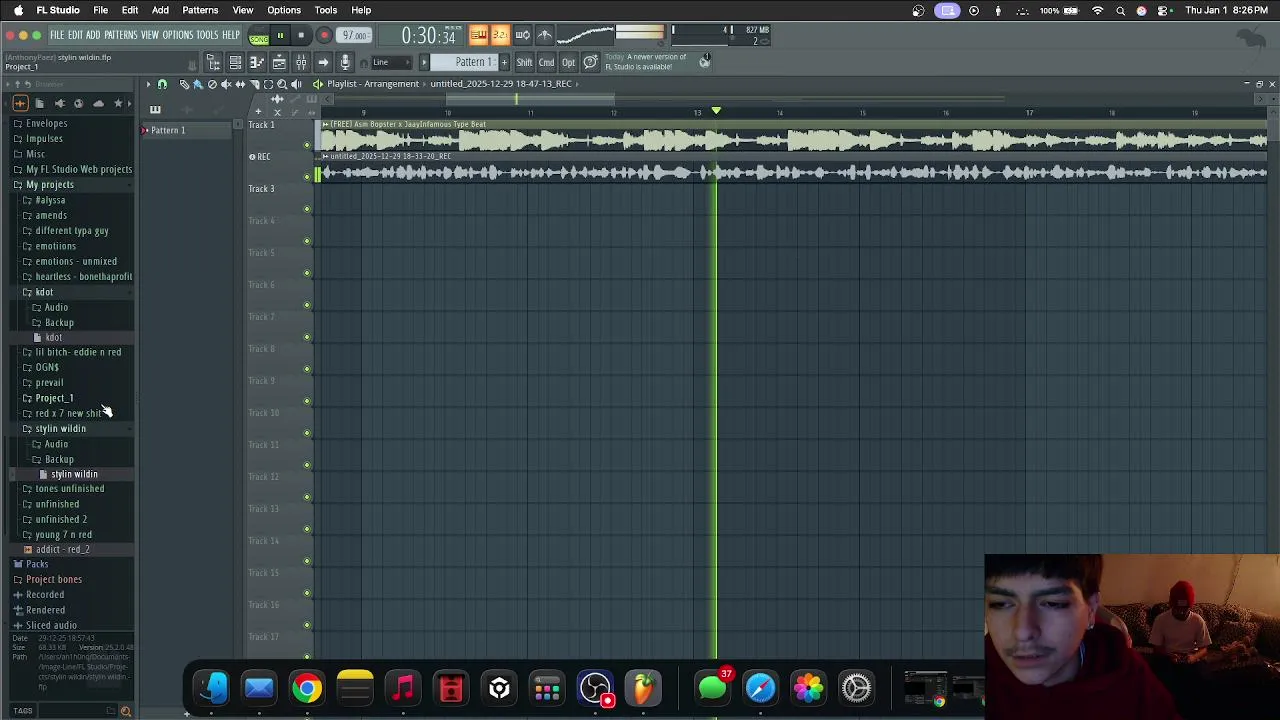Toggle Song/Pattern mode button
The width and height of the screenshot is (1280, 720).
(x=258, y=37)
